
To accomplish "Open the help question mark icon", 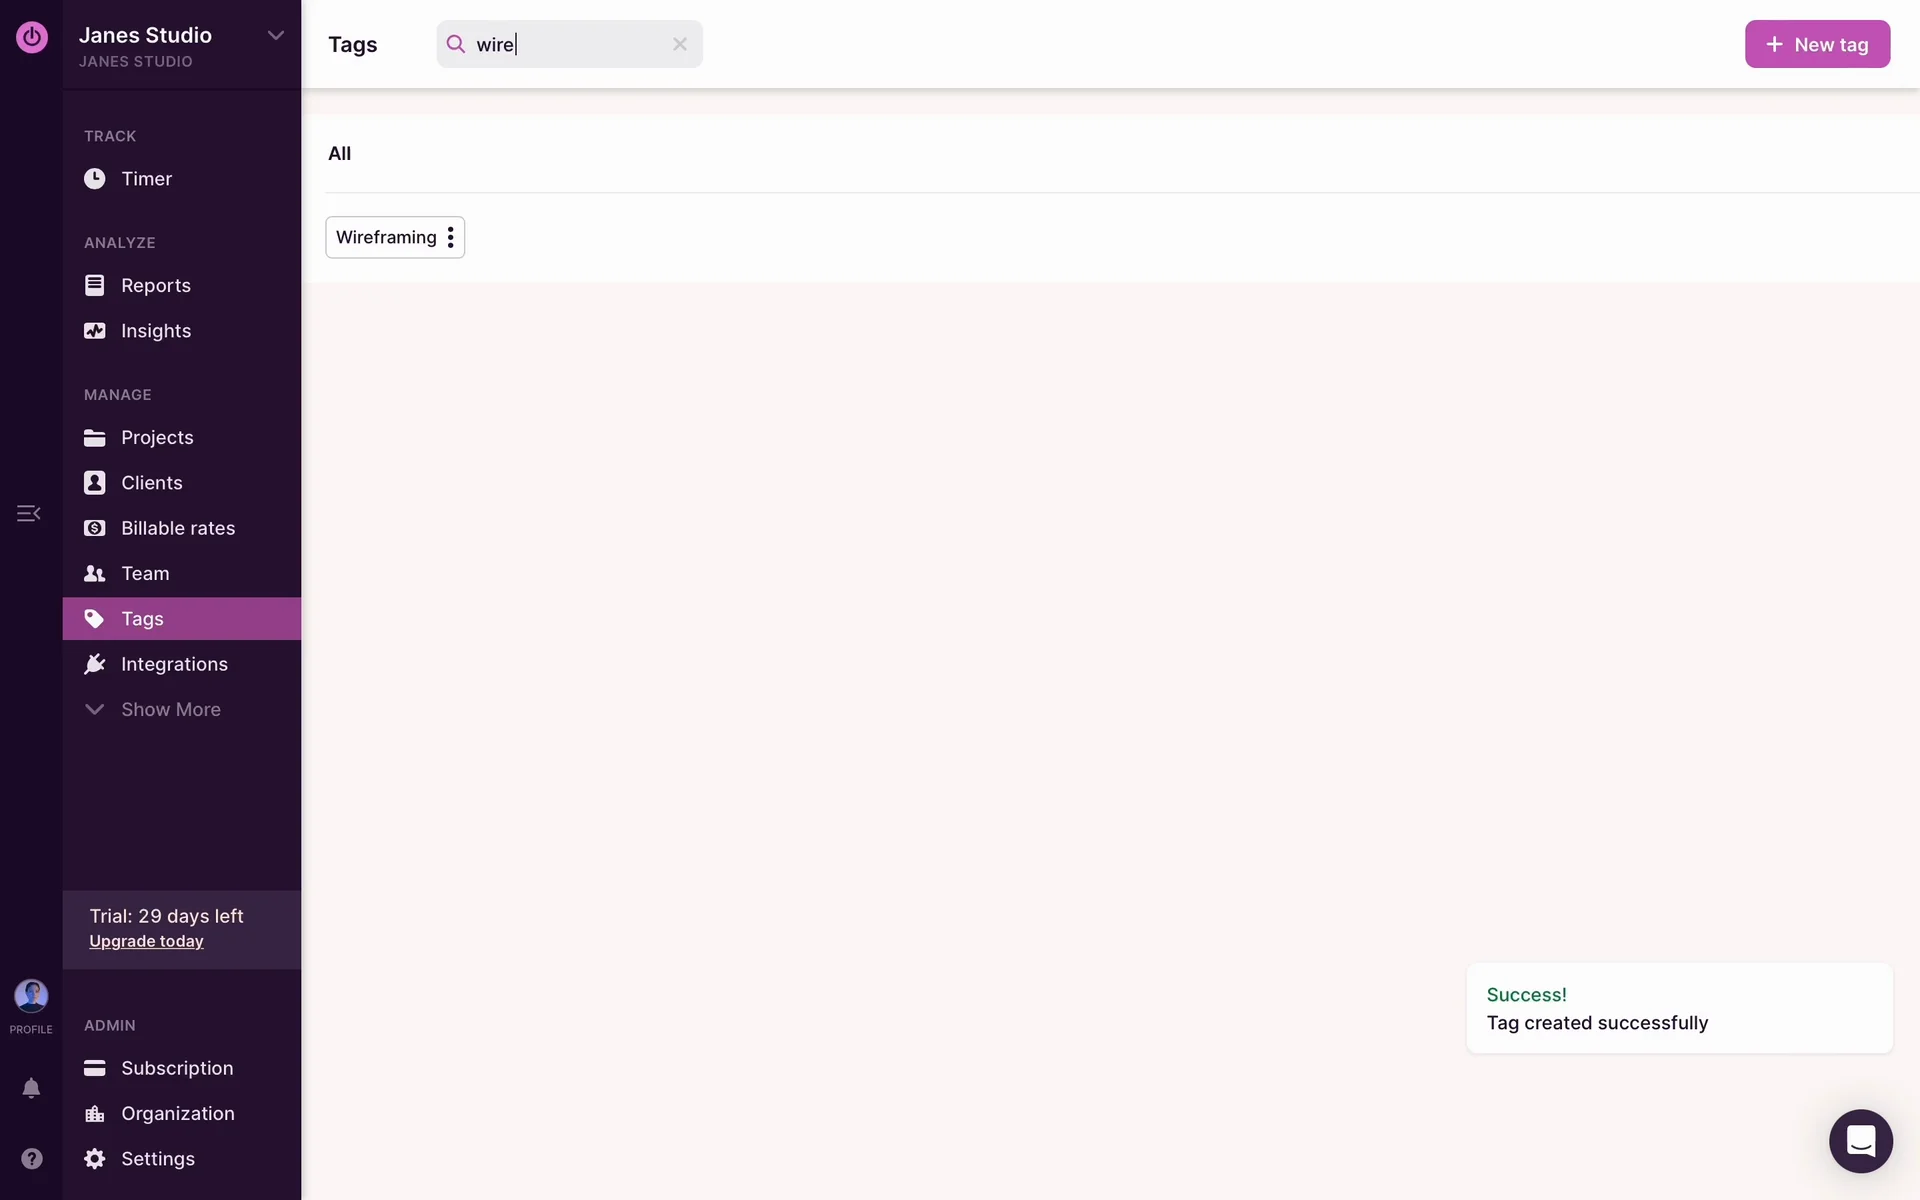I will (x=31, y=1158).
